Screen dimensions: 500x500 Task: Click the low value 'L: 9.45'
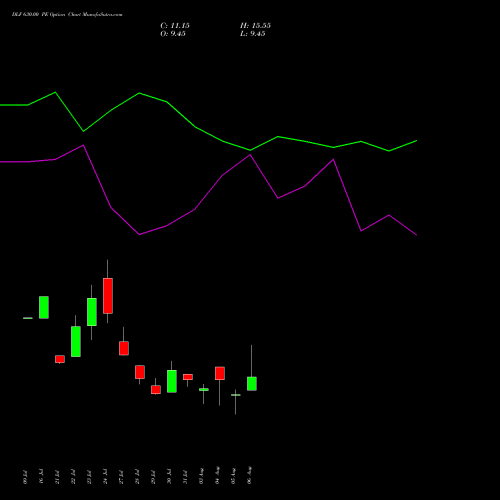click(253, 34)
